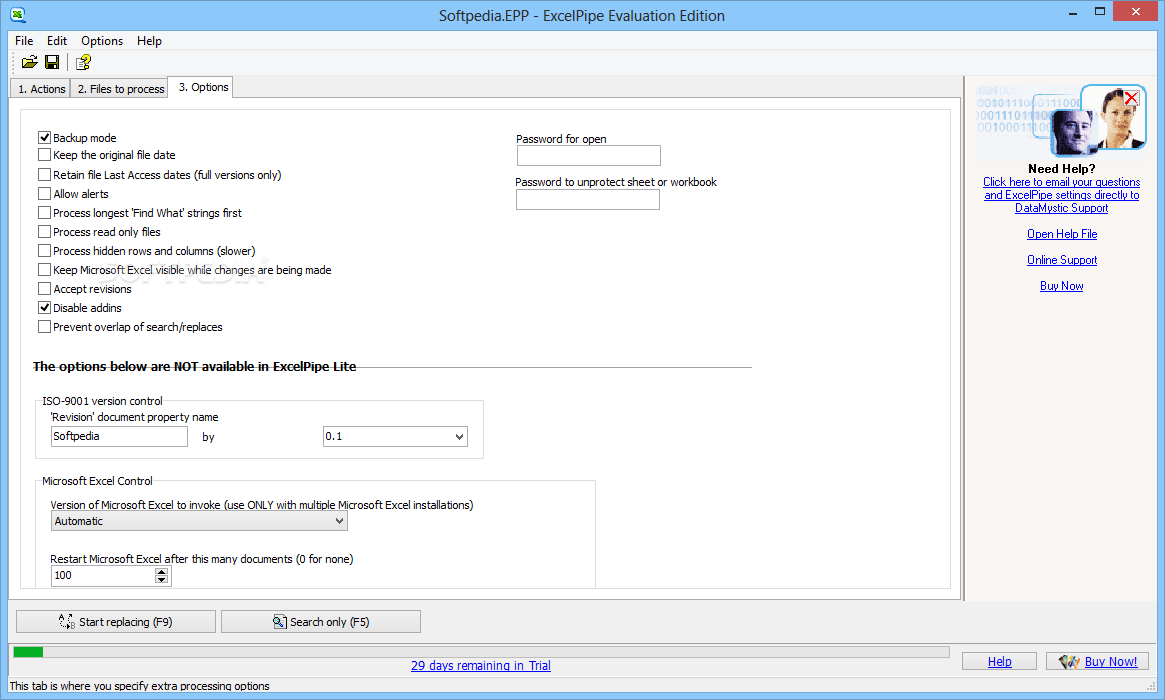This screenshot has width=1165, height=700.
Task: Enable the Allow alerts checkbox
Action: (x=45, y=194)
